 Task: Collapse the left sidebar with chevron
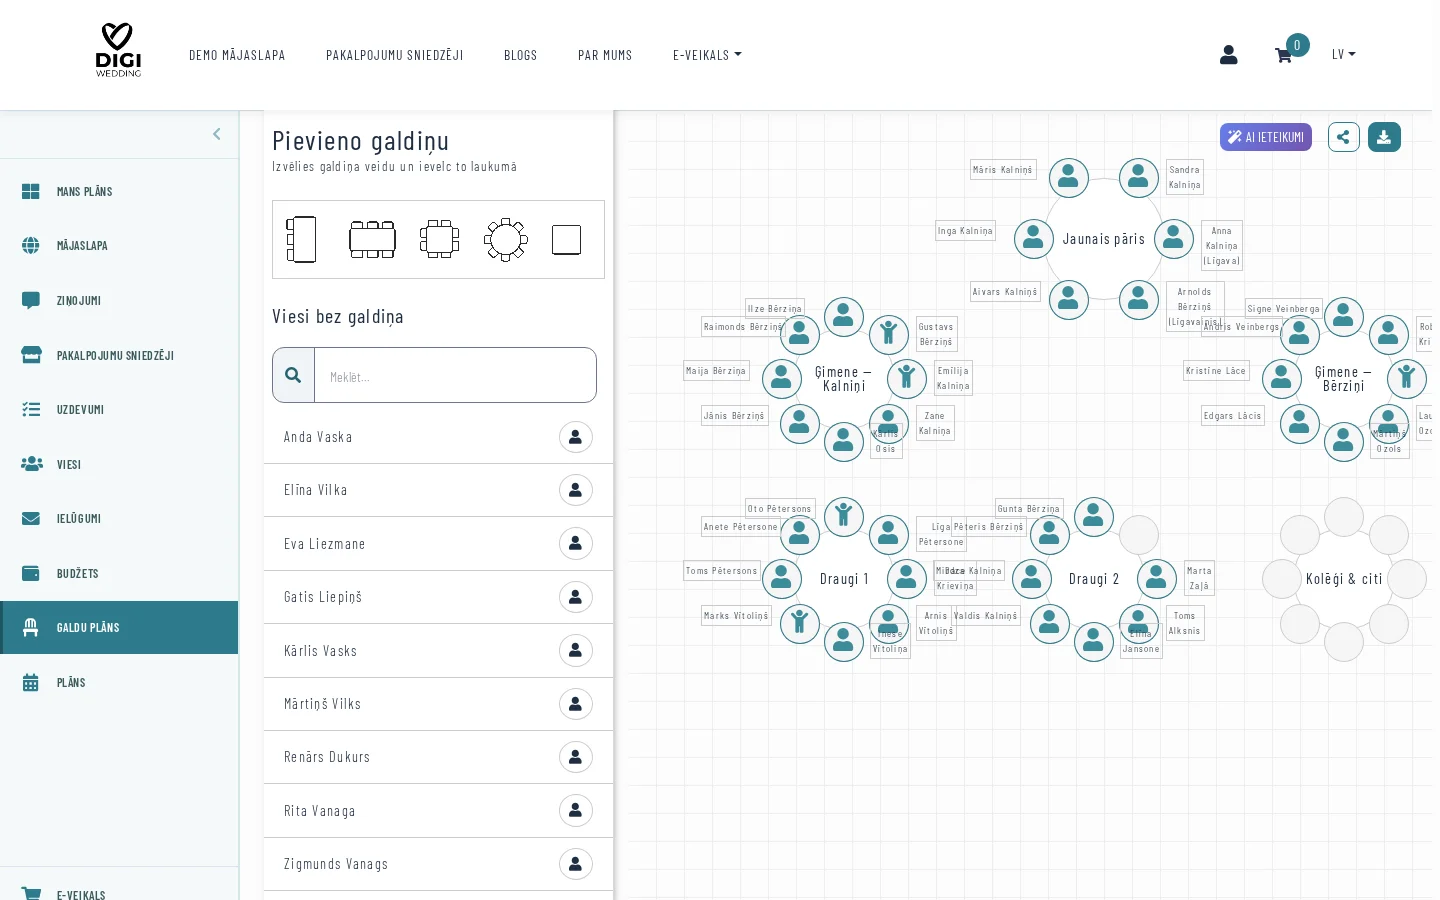[x=217, y=134]
